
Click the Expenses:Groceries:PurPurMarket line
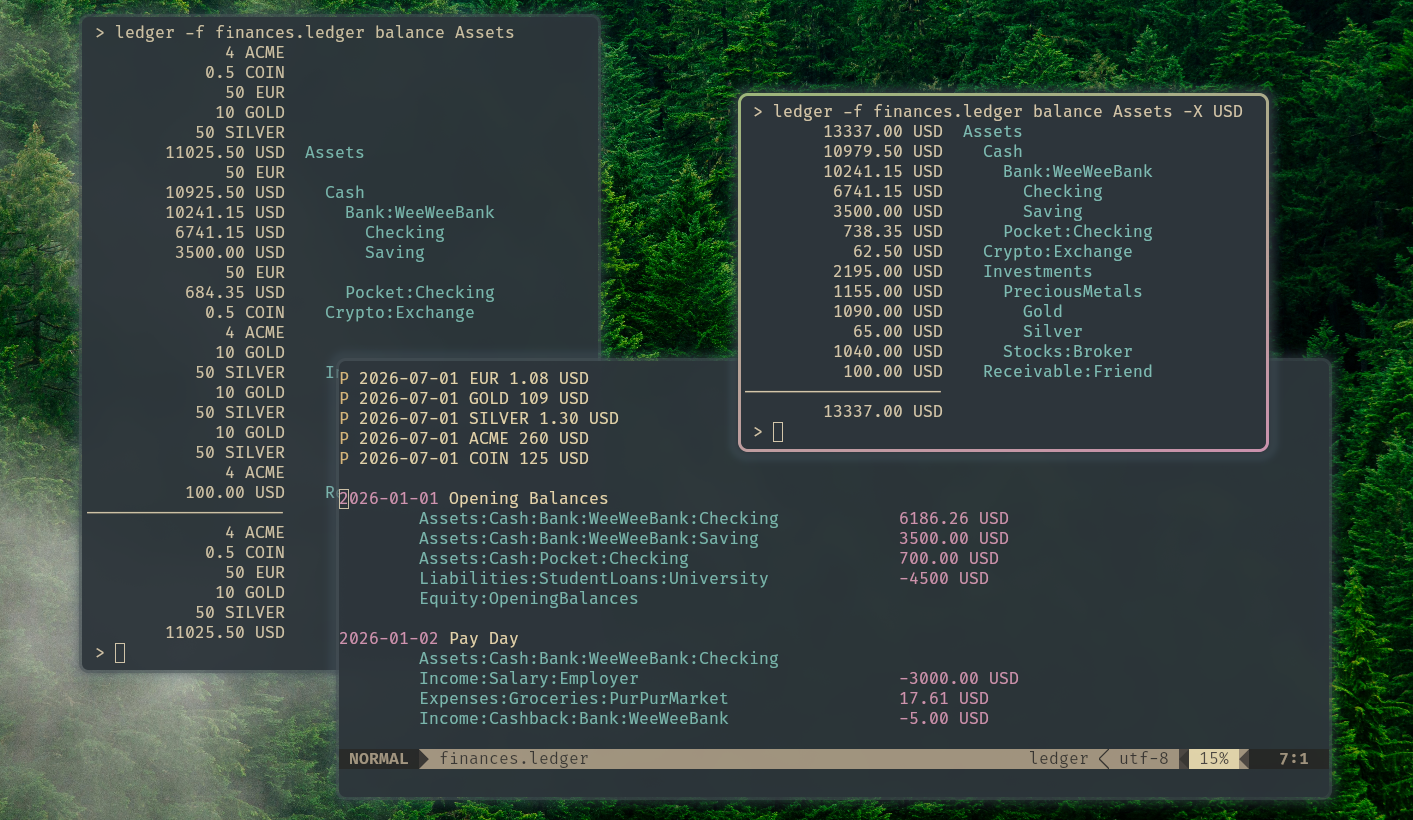tap(574, 698)
